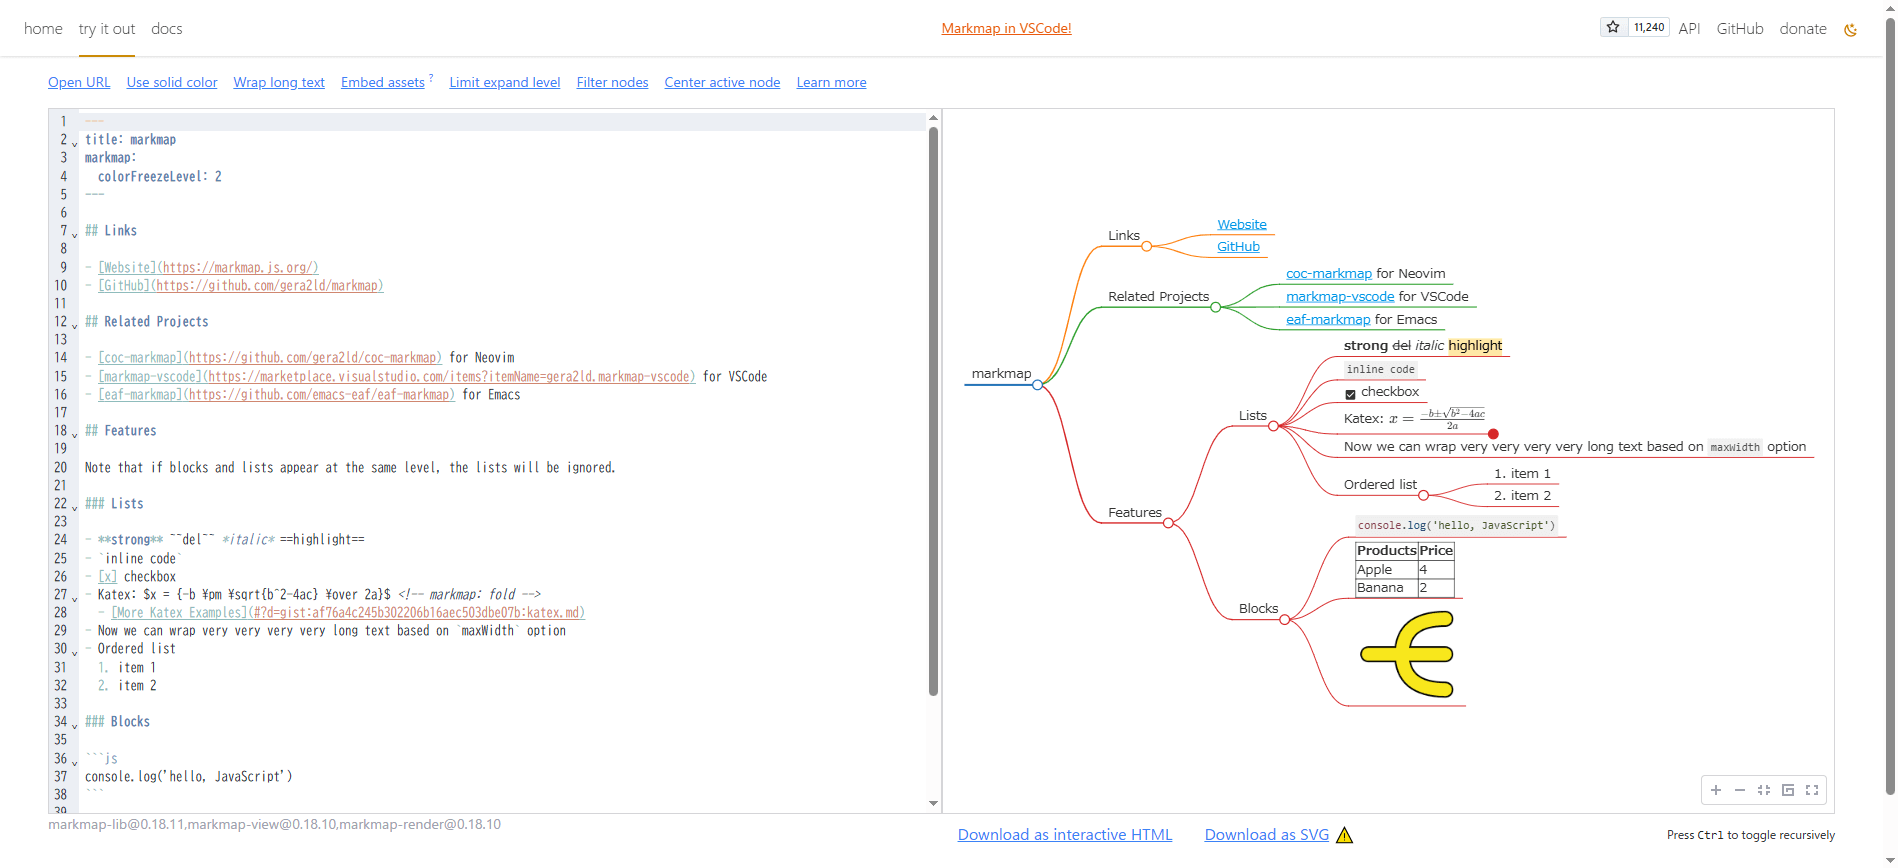The height and width of the screenshot is (868, 1898).
Task: Switch to dark mode moon icon
Action: pos(1850,30)
